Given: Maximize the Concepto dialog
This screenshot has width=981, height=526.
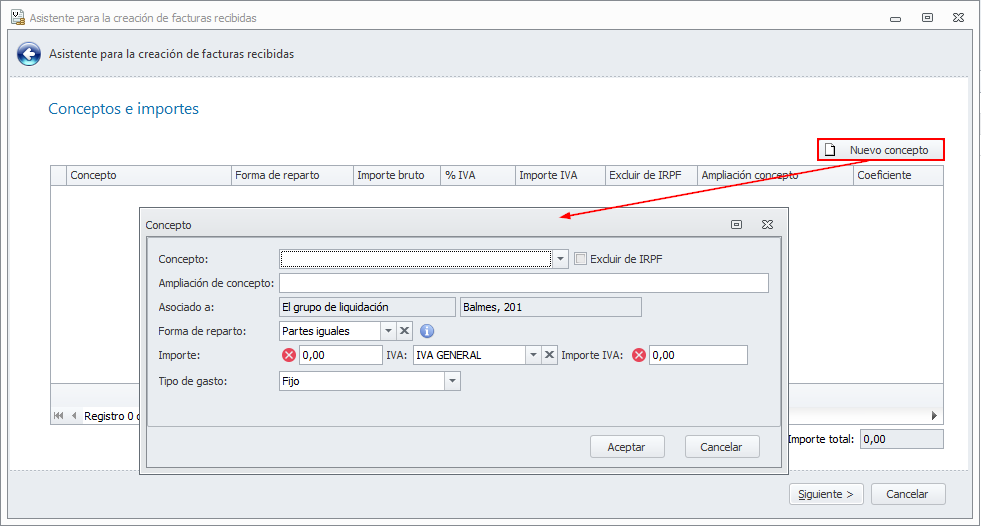Looking at the screenshot, I should 736,225.
